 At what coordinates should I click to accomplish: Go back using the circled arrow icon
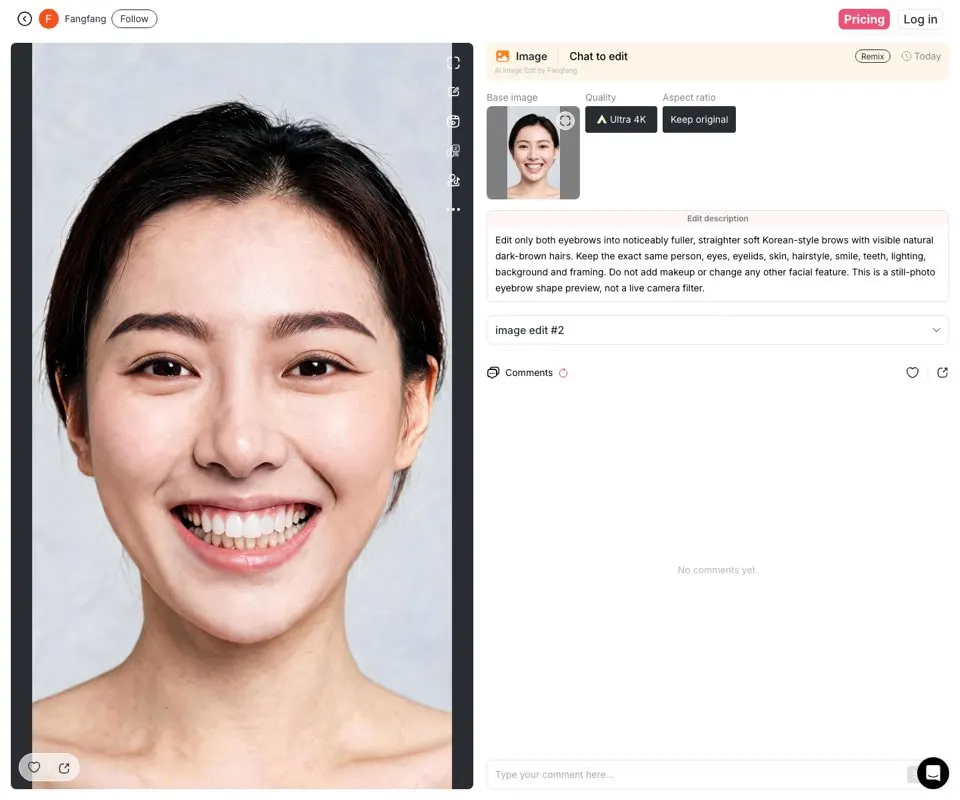(24, 19)
